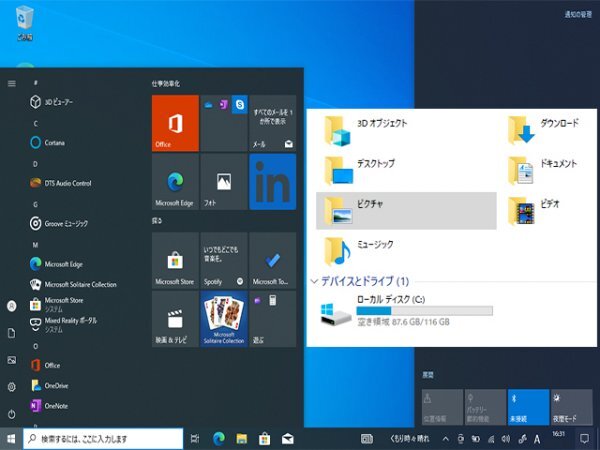The width and height of the screenshot is (600, 450).
Task: Open the tile folder containing the Skype icon
Action: click(224, 123)
